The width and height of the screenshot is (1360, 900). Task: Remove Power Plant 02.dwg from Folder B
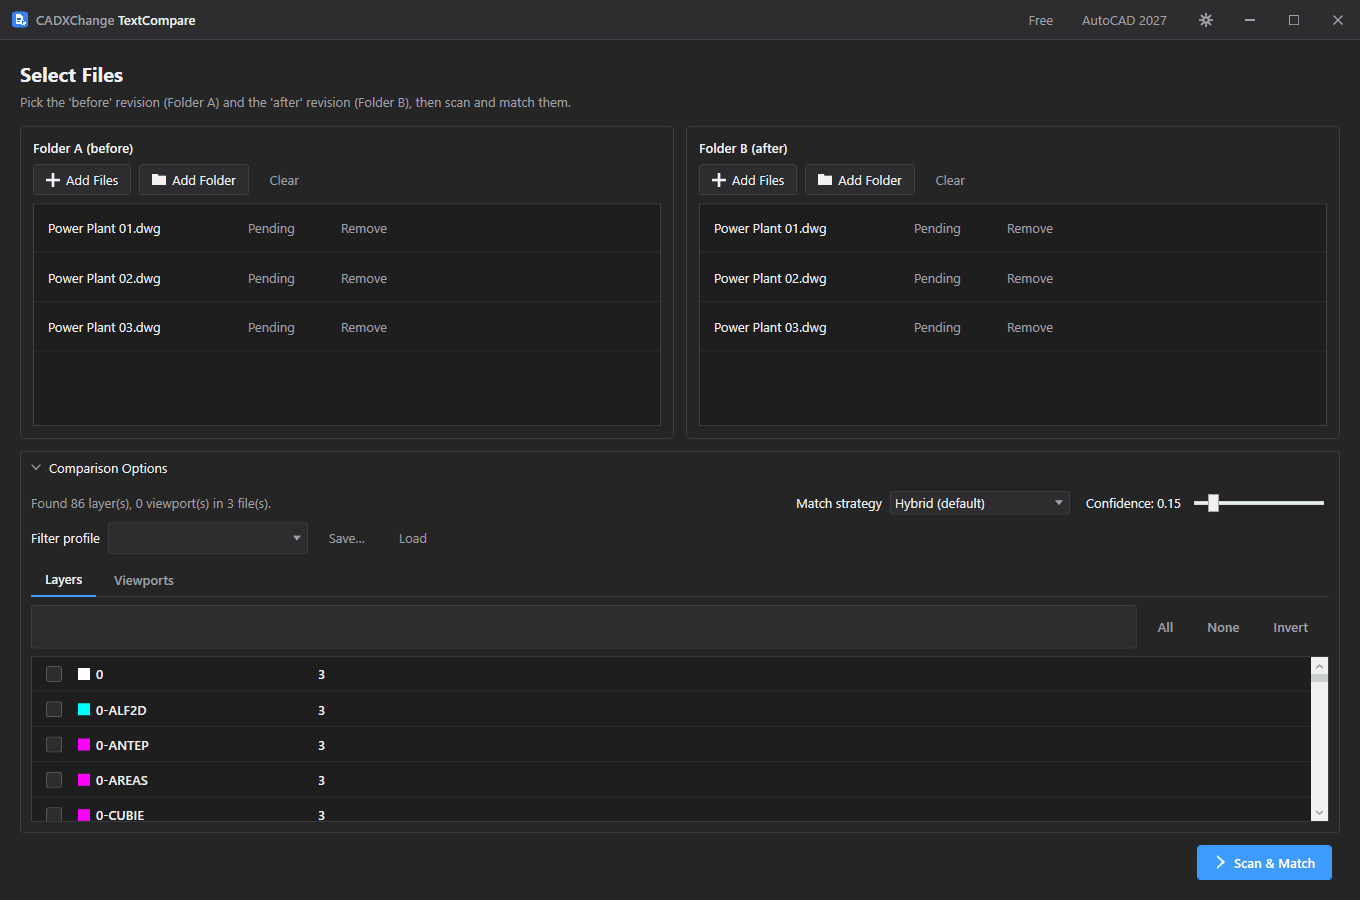[1030, 279]
